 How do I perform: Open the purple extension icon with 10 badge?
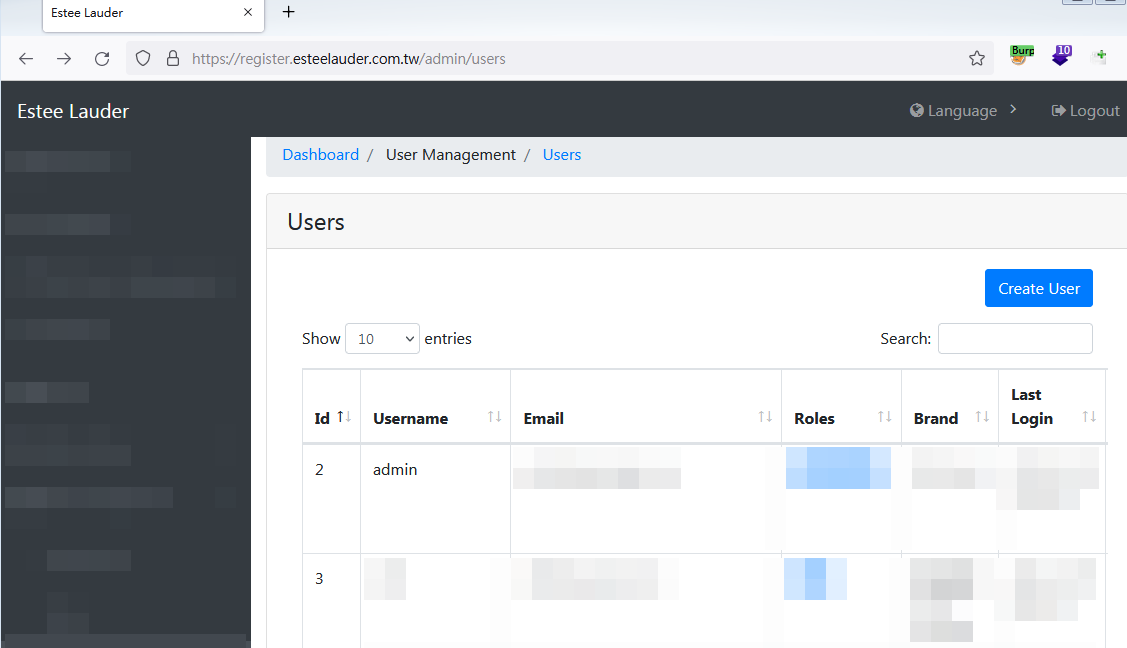1062,55
